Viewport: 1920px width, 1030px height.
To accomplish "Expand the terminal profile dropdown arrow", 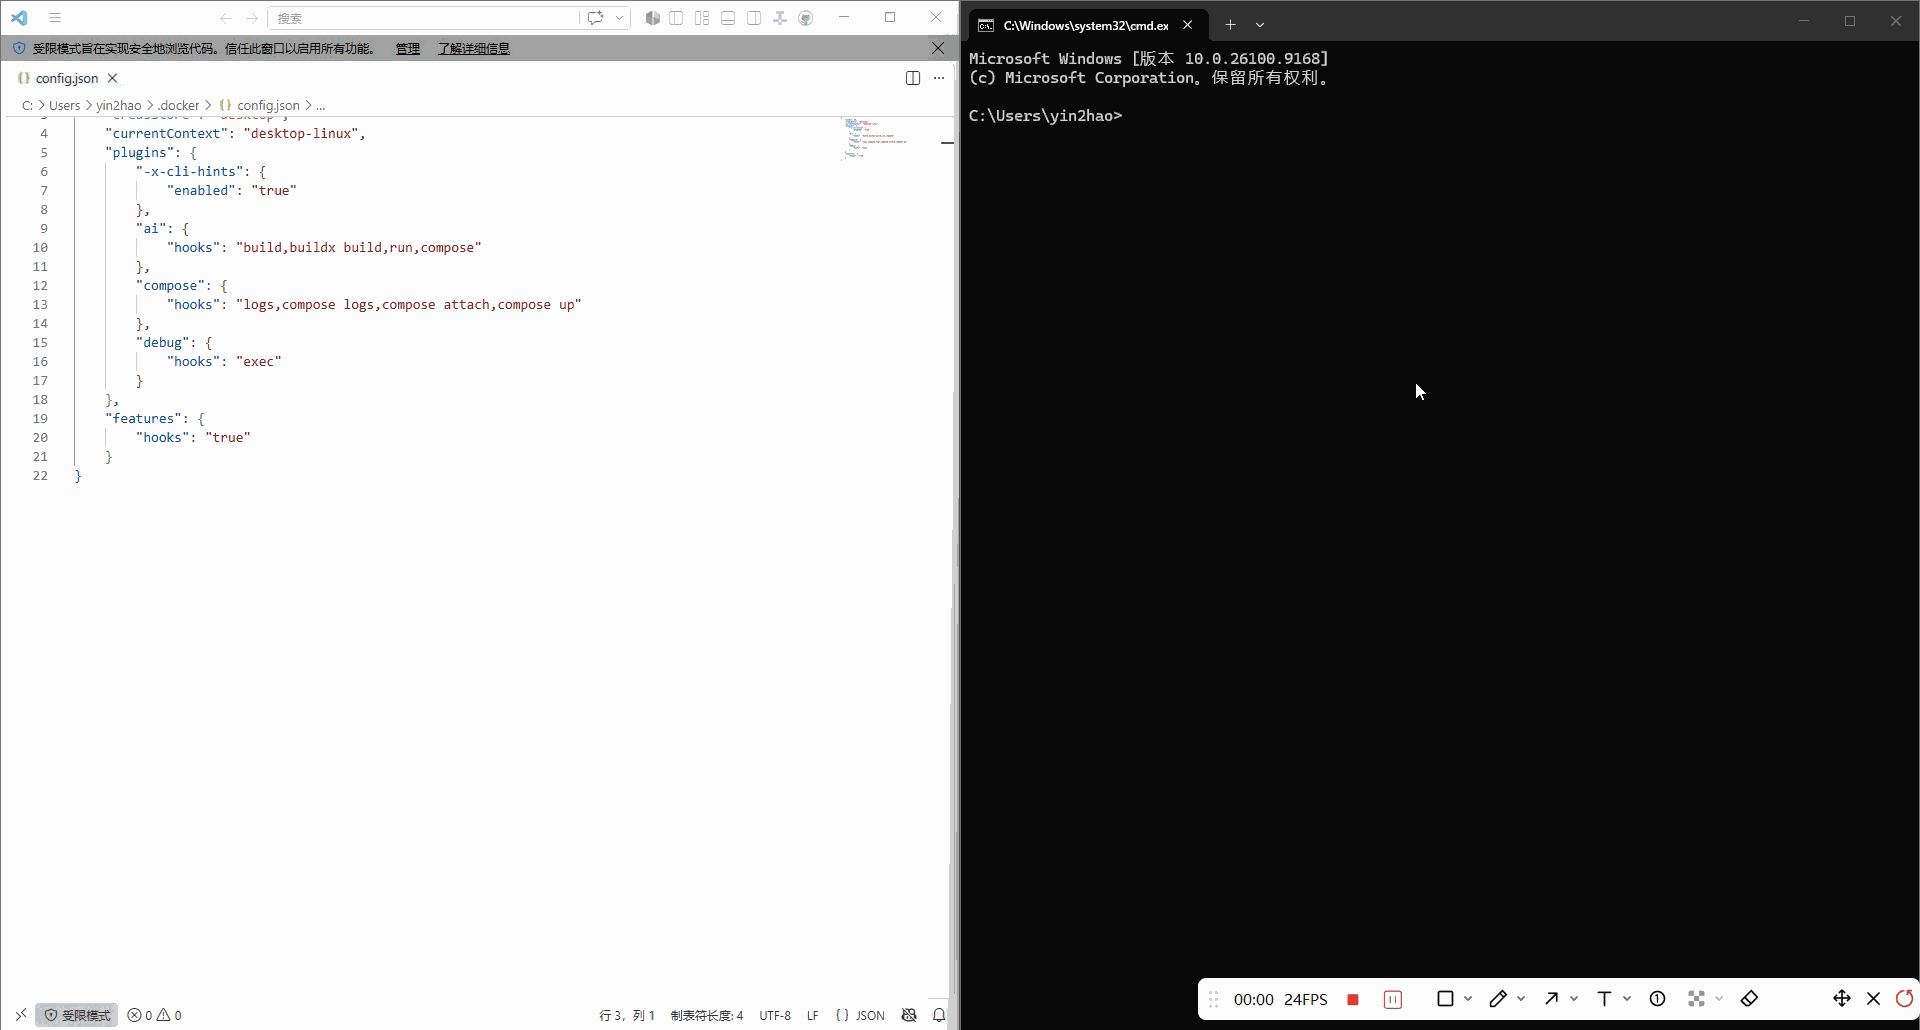I will (x=1260, y=25).
